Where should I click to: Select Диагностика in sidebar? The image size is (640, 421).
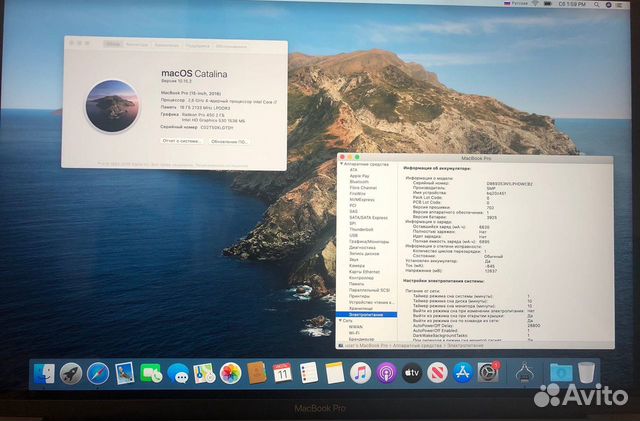click(x=362, y=247)
